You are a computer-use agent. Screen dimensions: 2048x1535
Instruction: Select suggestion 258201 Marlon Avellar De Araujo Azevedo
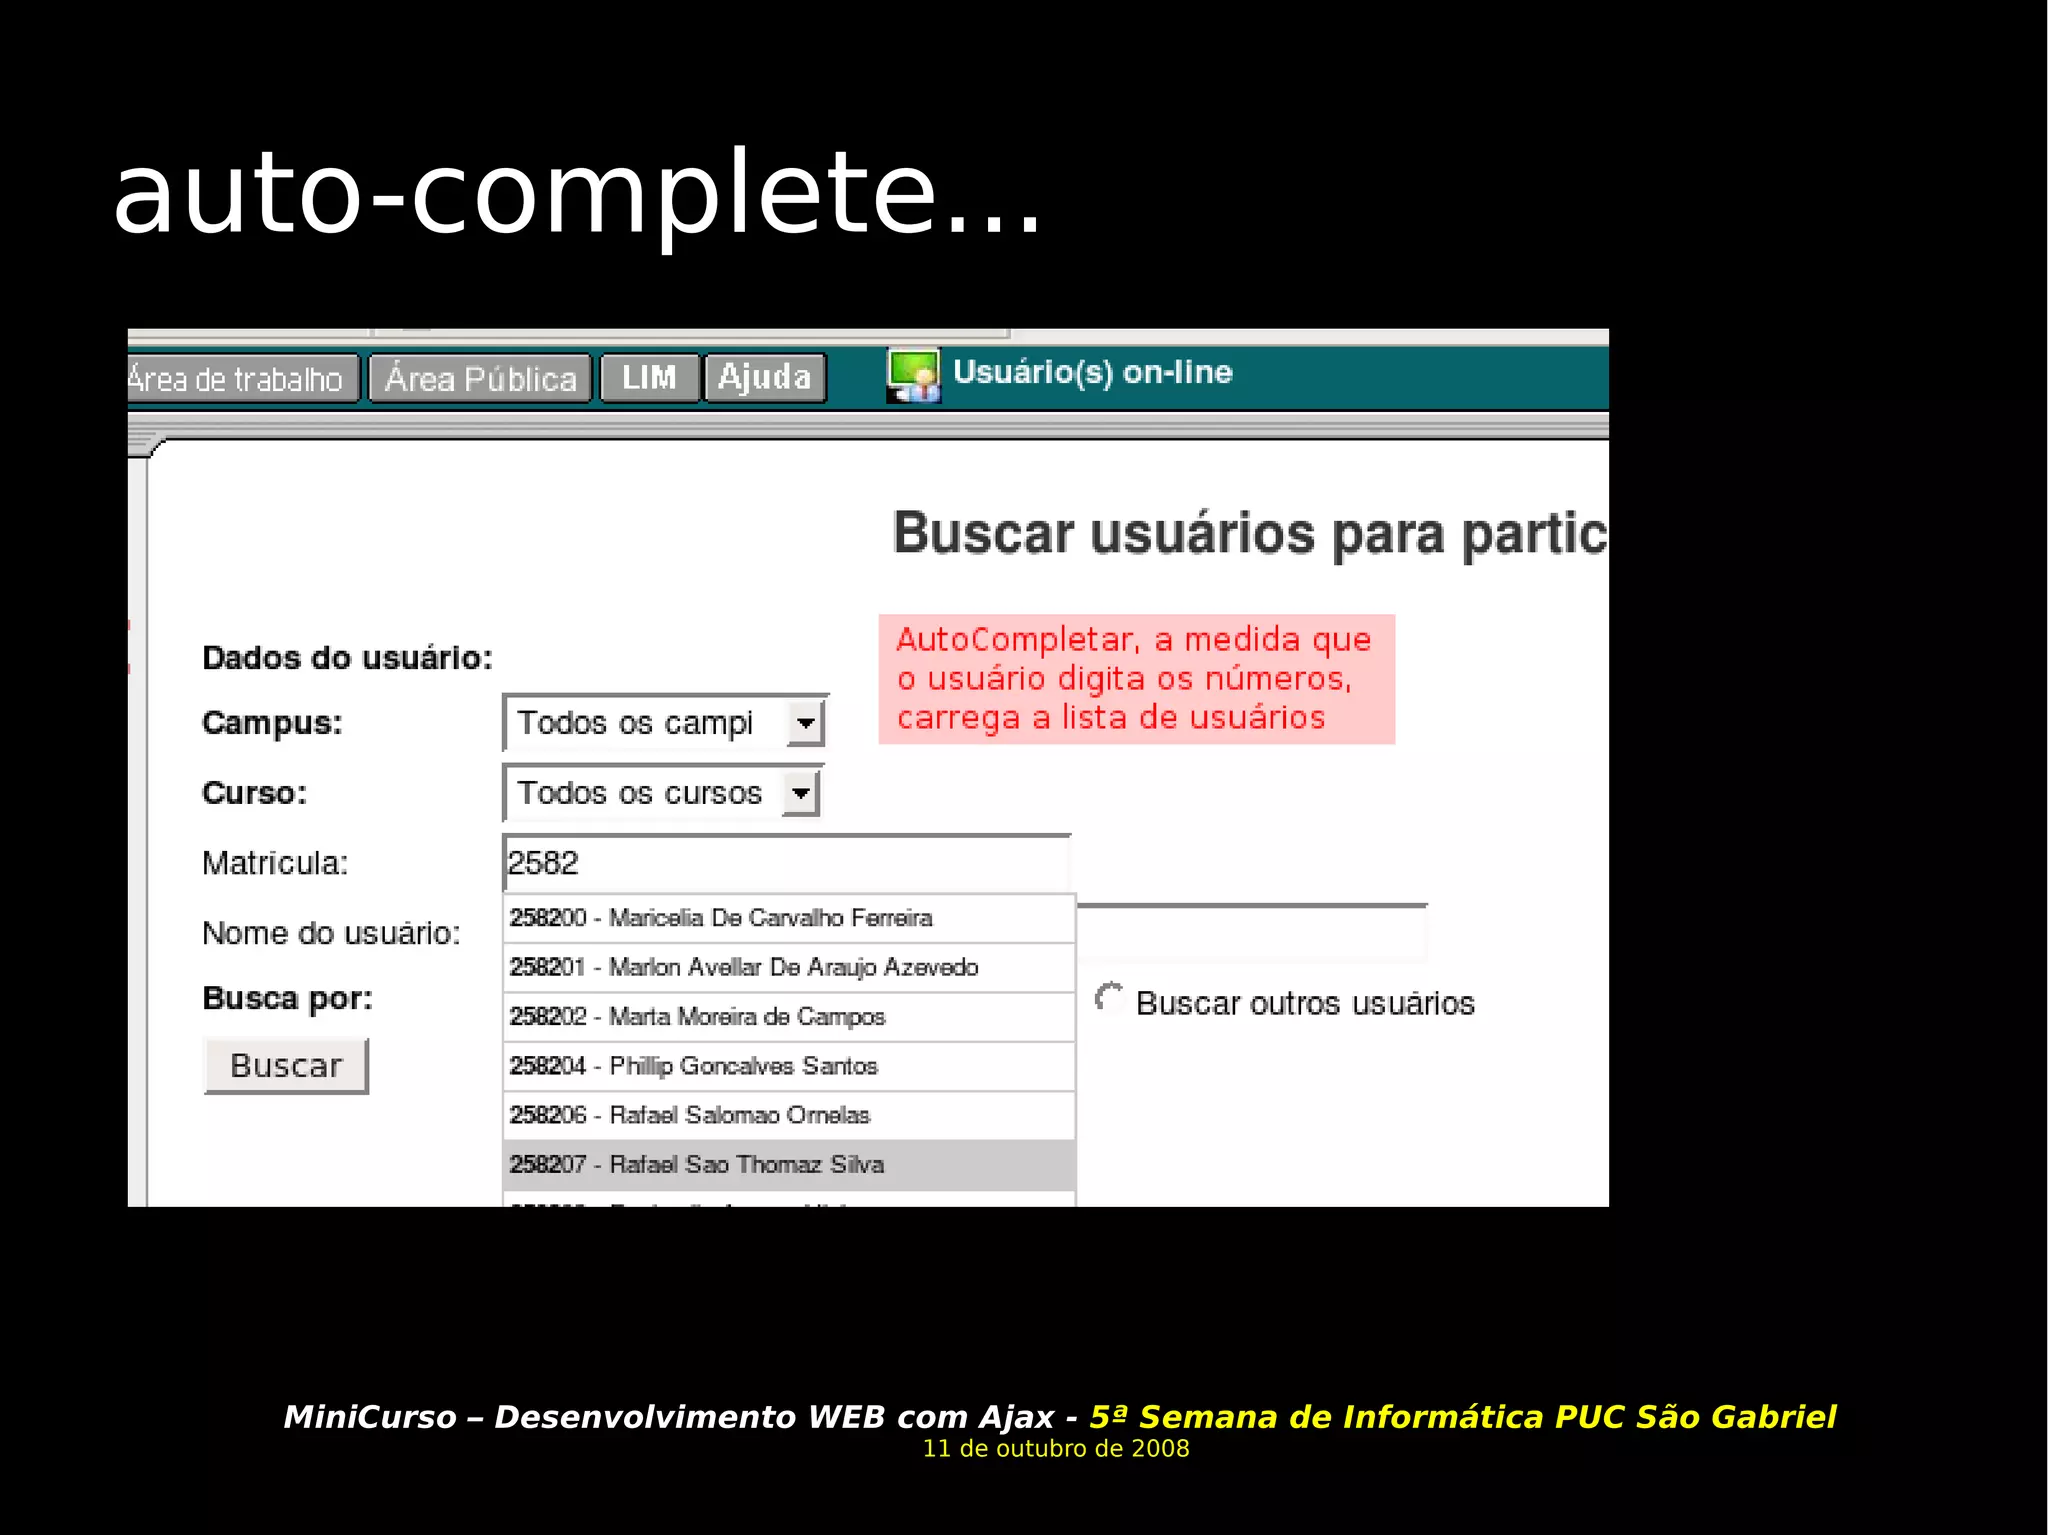[x=789, y=967]
